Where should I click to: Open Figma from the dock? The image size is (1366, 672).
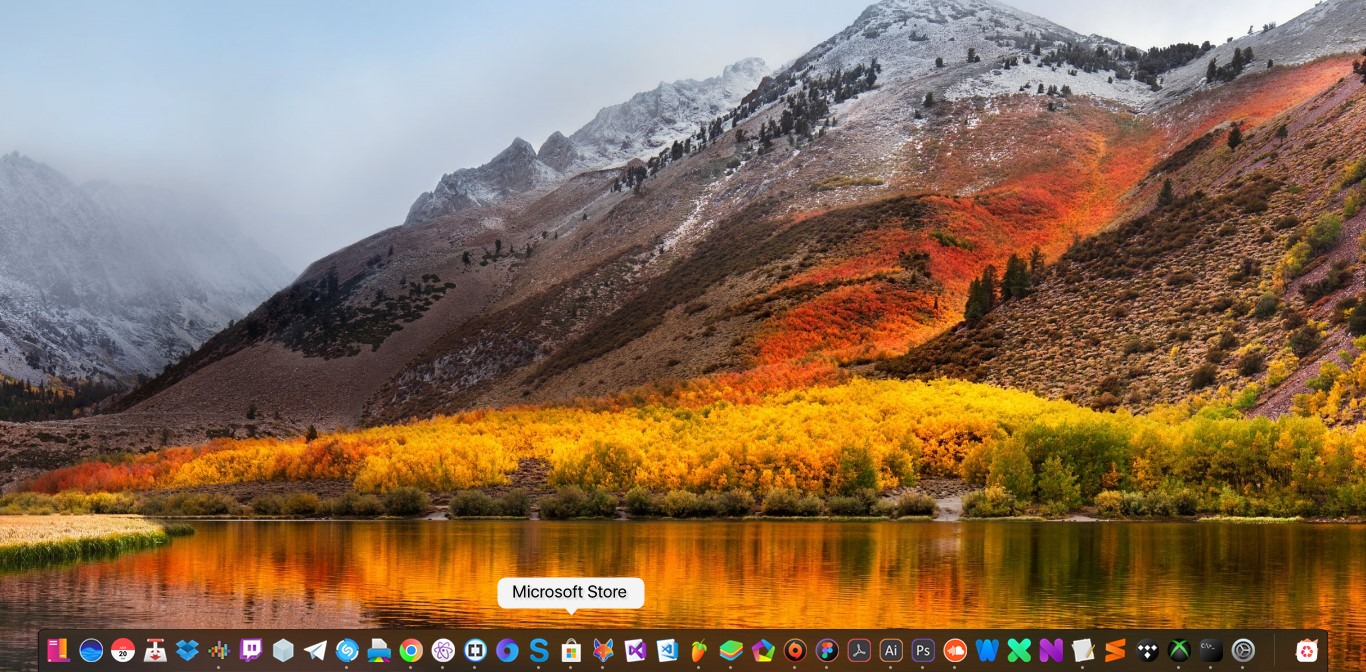(827, 650)
